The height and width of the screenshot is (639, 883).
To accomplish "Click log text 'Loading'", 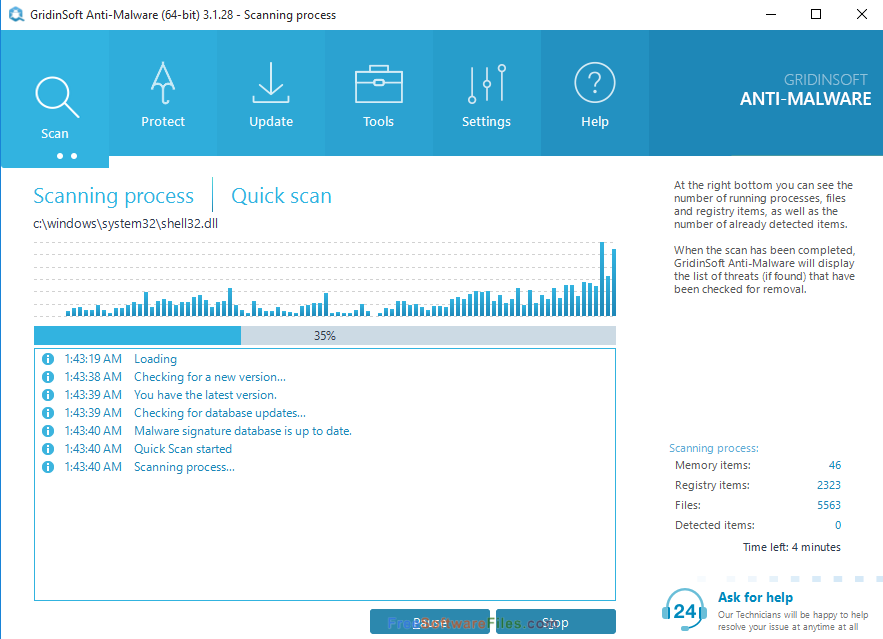I will point(155,359).
